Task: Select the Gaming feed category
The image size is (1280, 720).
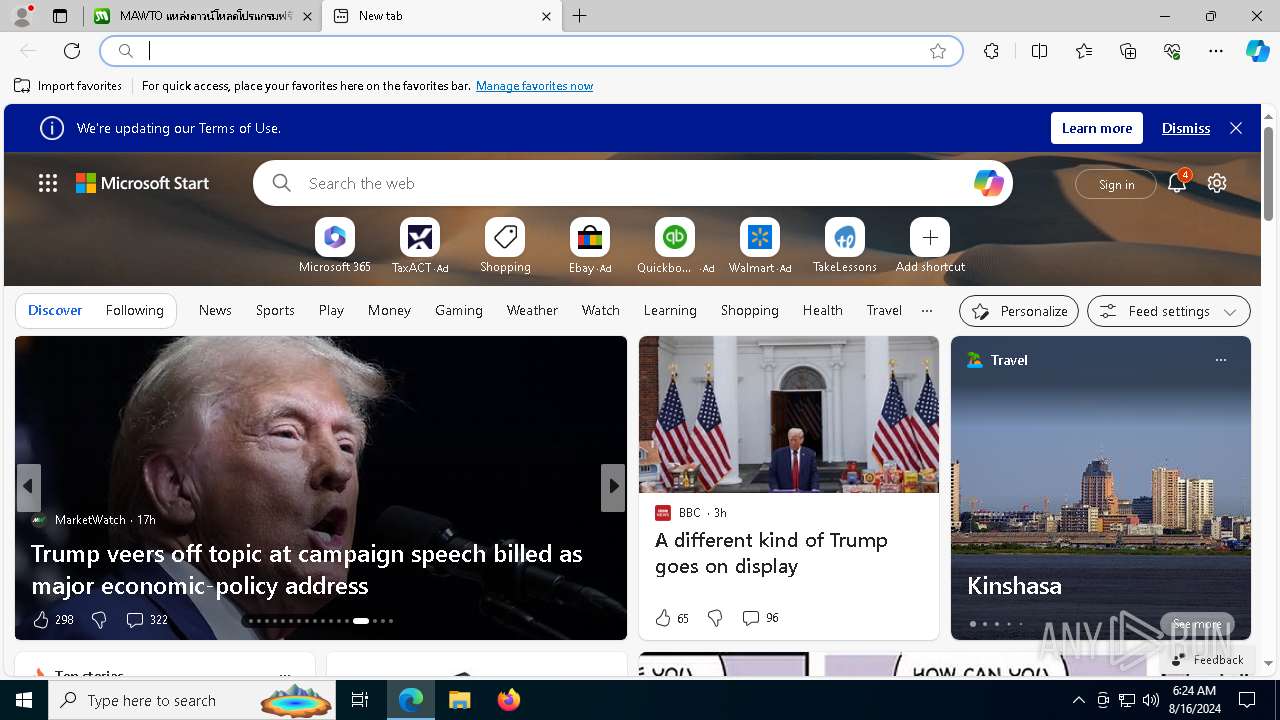Action: pyautogui.click(x=459, y=311)
